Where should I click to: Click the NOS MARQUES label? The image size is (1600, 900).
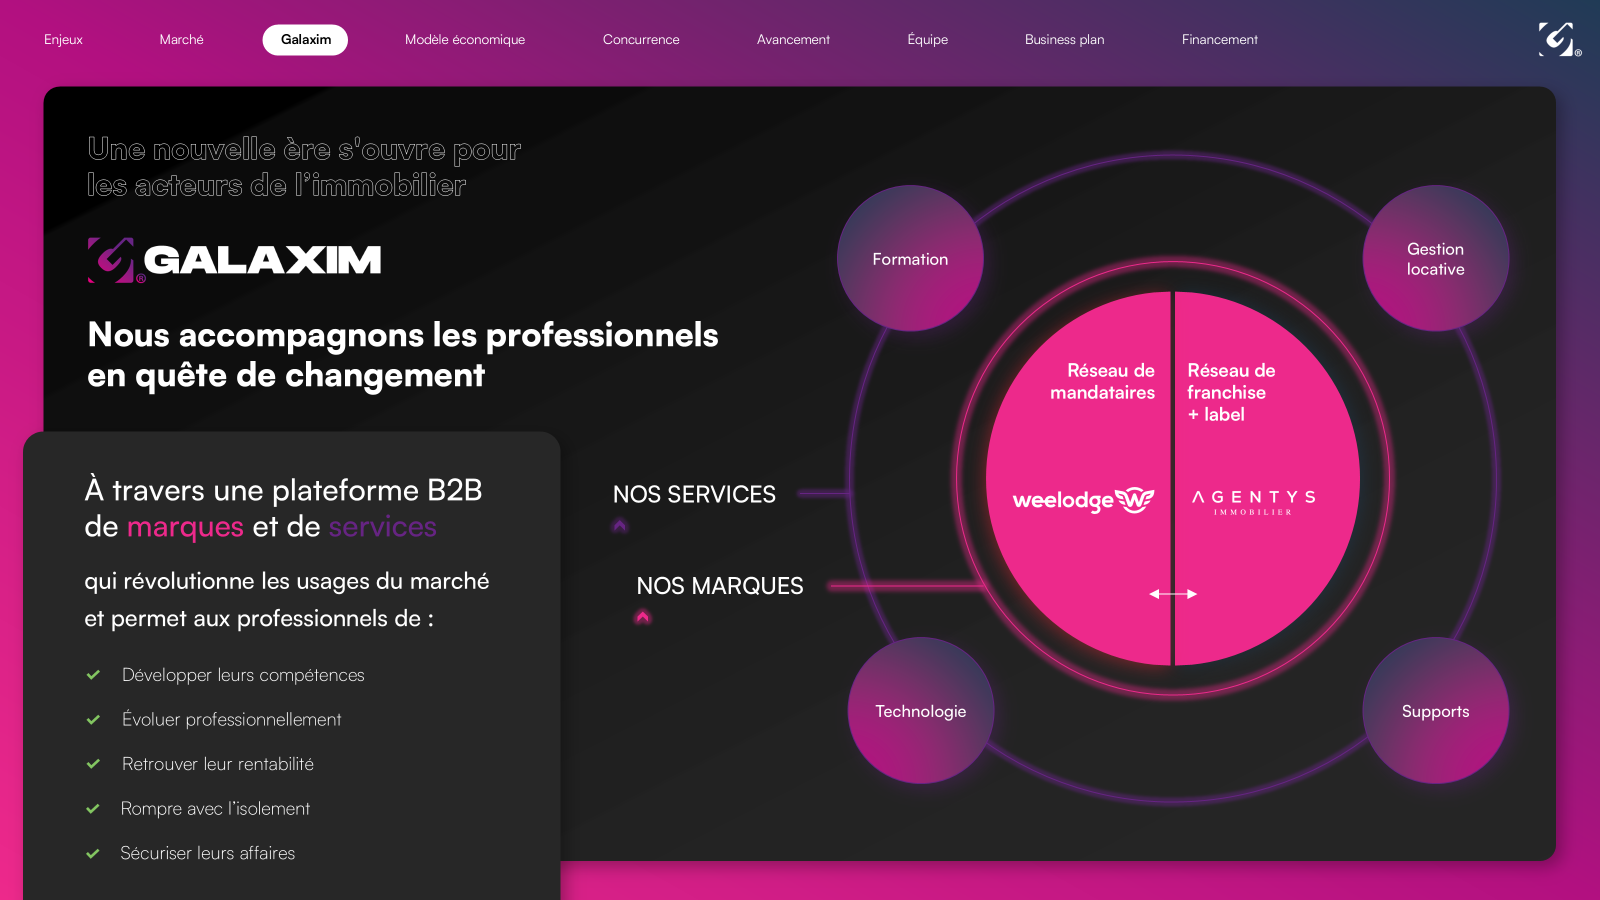coord(720,586)
